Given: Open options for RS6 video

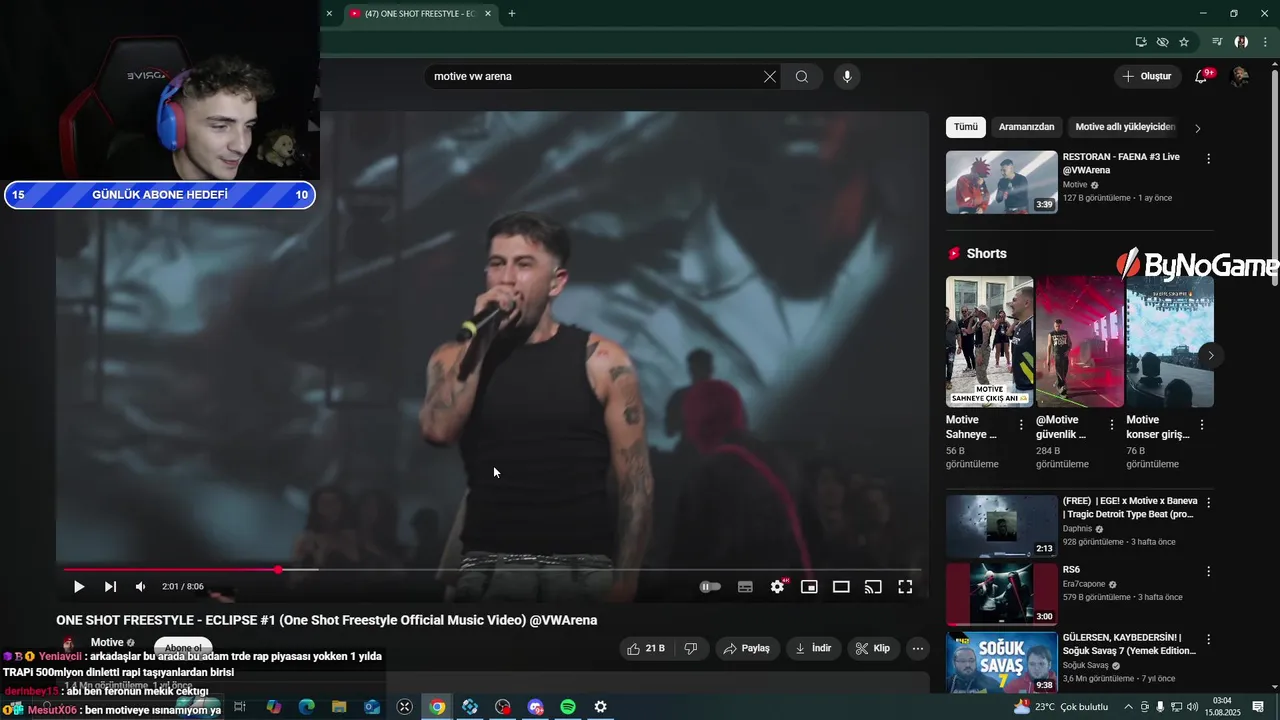Looking at the screenshot, I should [x=1208, y=571].
